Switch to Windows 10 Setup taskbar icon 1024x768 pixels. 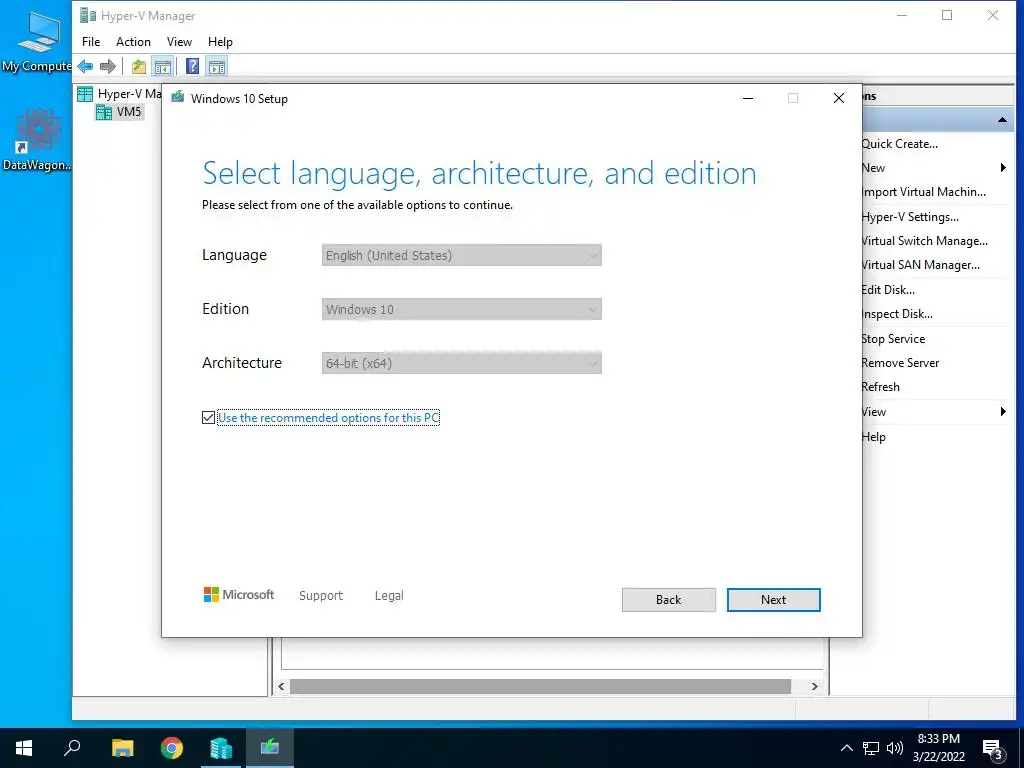270,748
